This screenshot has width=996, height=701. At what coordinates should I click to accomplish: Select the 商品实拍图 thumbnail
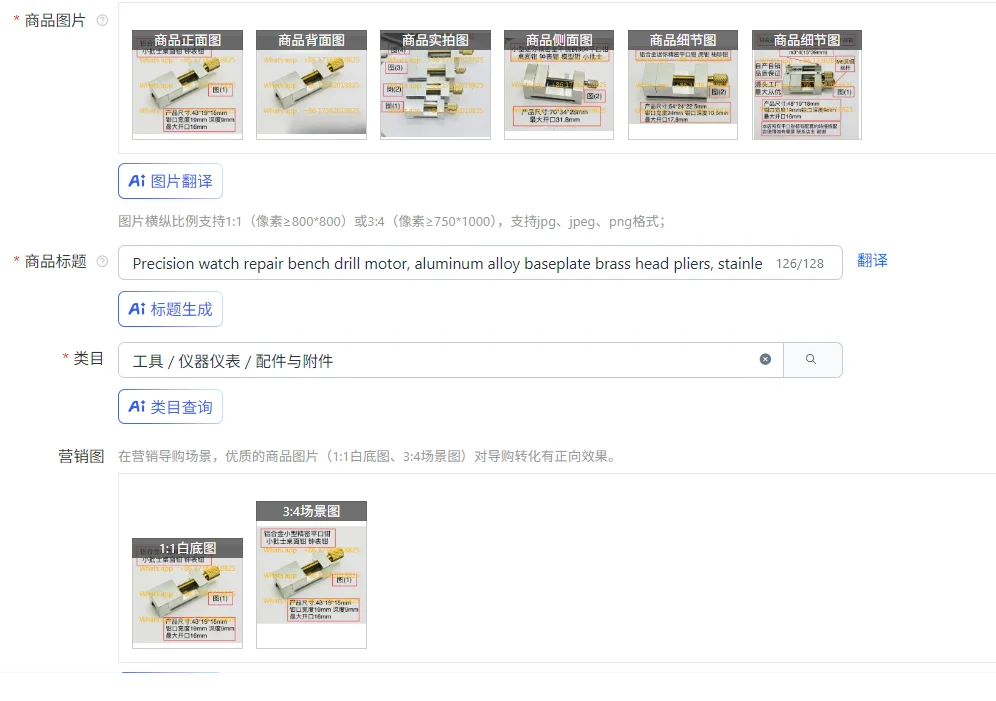(x=435, y=84)
